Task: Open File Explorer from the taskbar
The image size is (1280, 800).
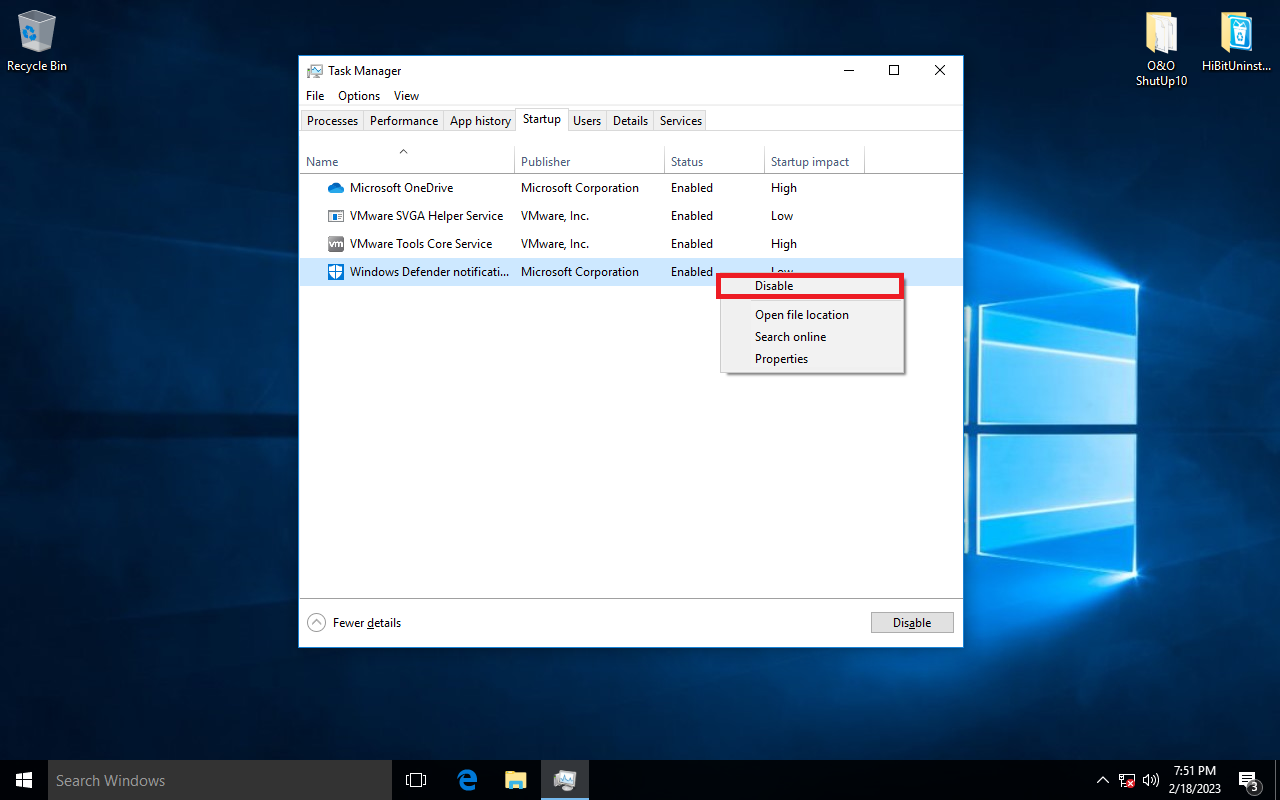Action: click(x=516, y=780)
